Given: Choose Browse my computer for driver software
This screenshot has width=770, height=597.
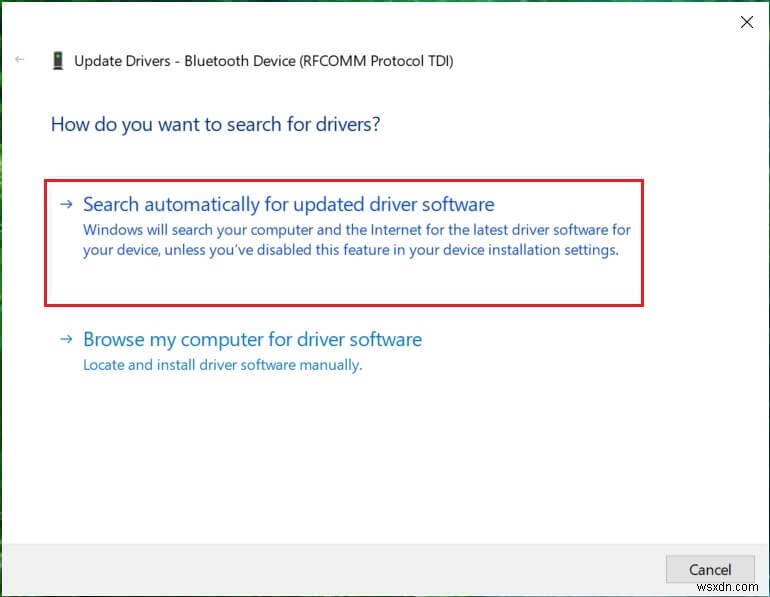Looking at the screenshot, I should click(252, 340).
